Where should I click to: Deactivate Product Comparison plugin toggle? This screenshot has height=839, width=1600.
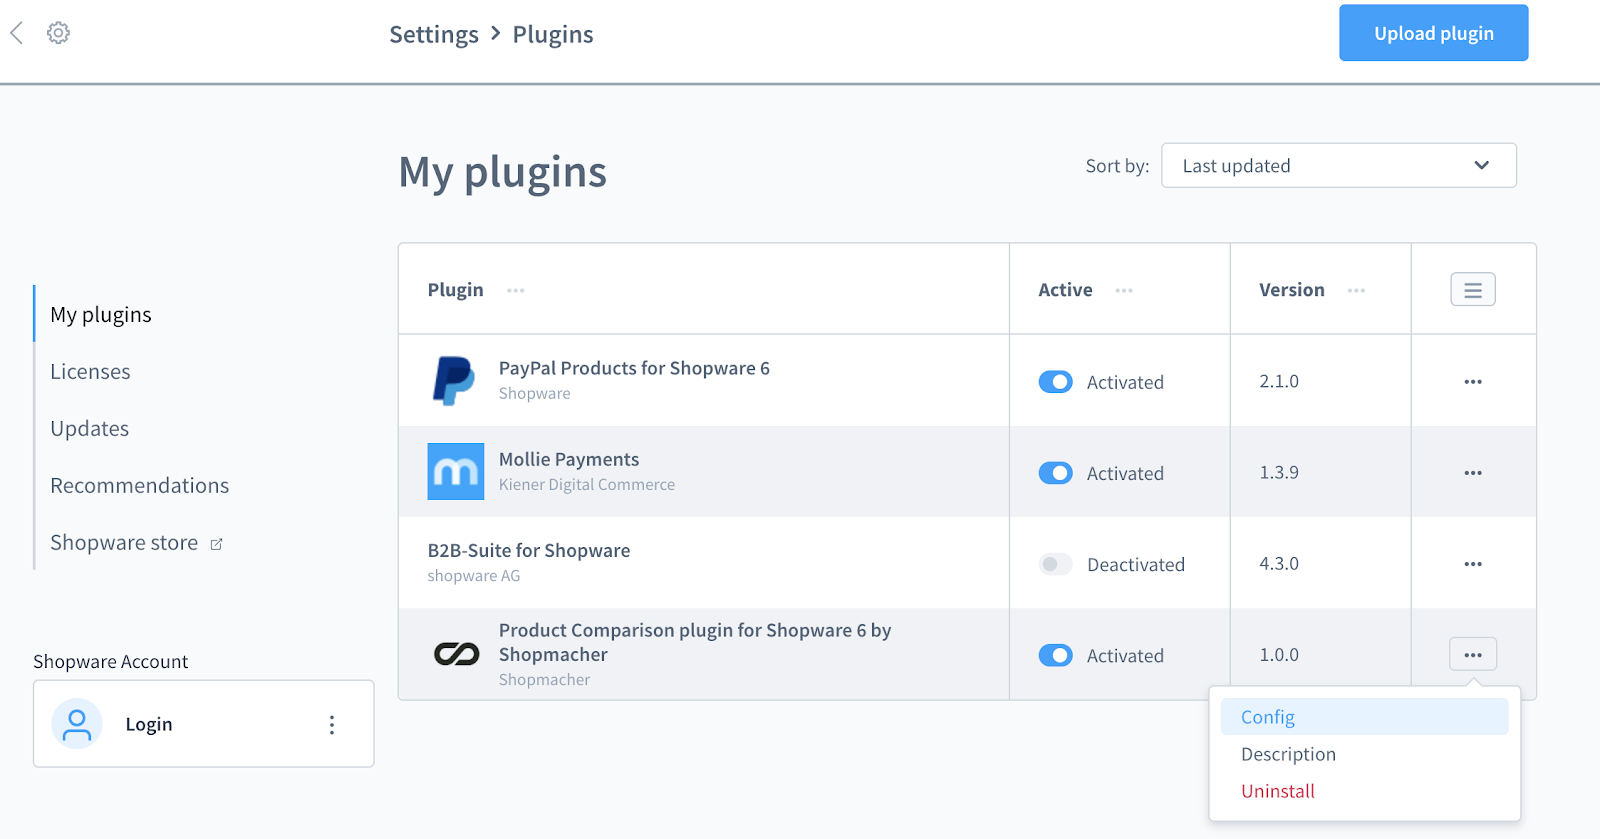coord(1055,655)
